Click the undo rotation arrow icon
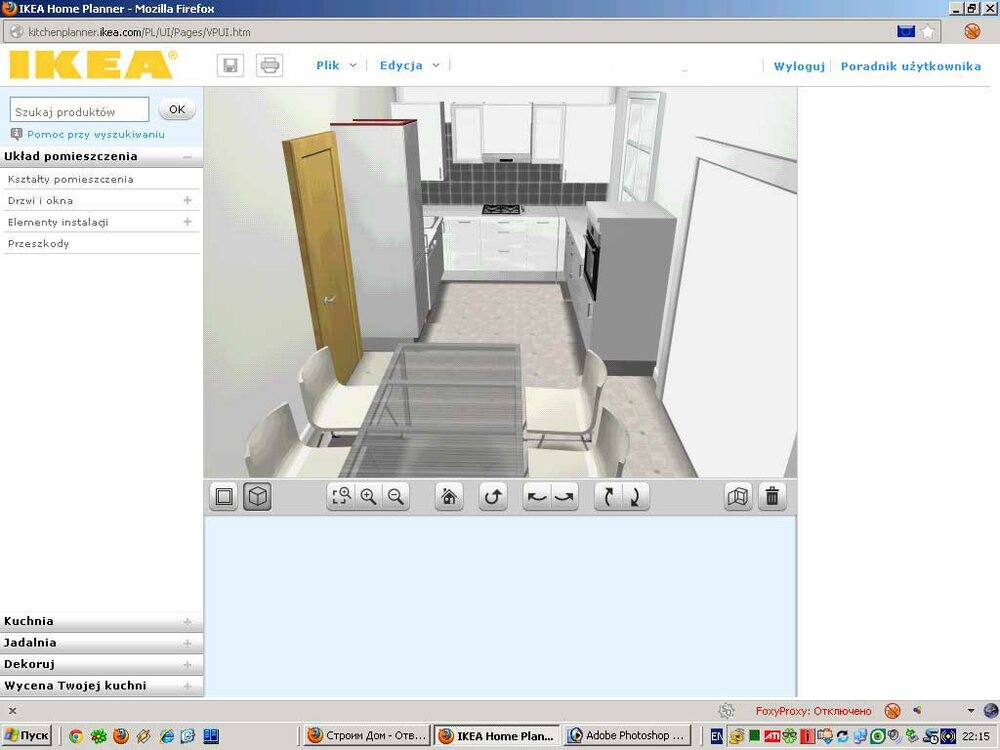The width and height of the screenshot is (1000, 750). tap(493, 497)
